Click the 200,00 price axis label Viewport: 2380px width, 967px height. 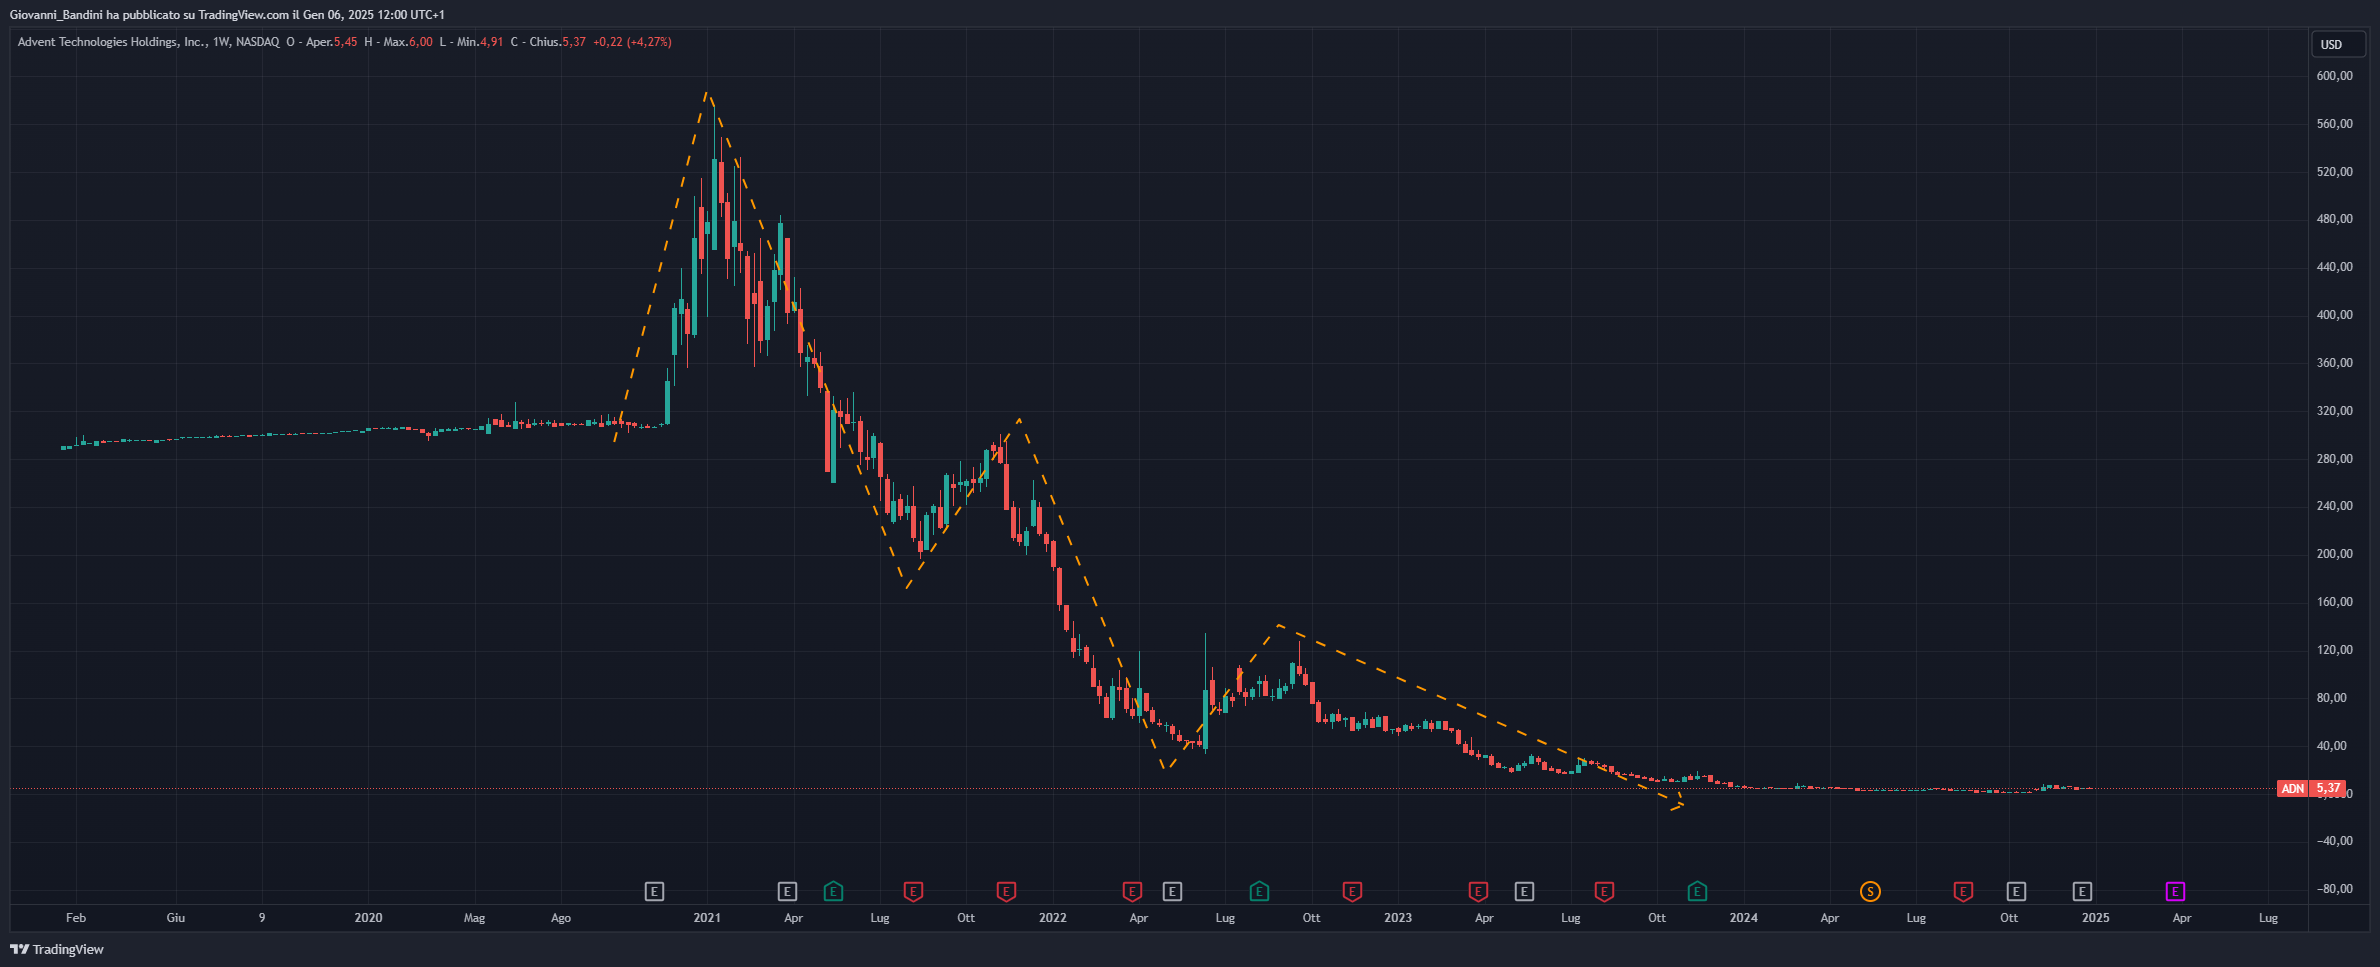pyautogui.click(x=2334, y=554)
